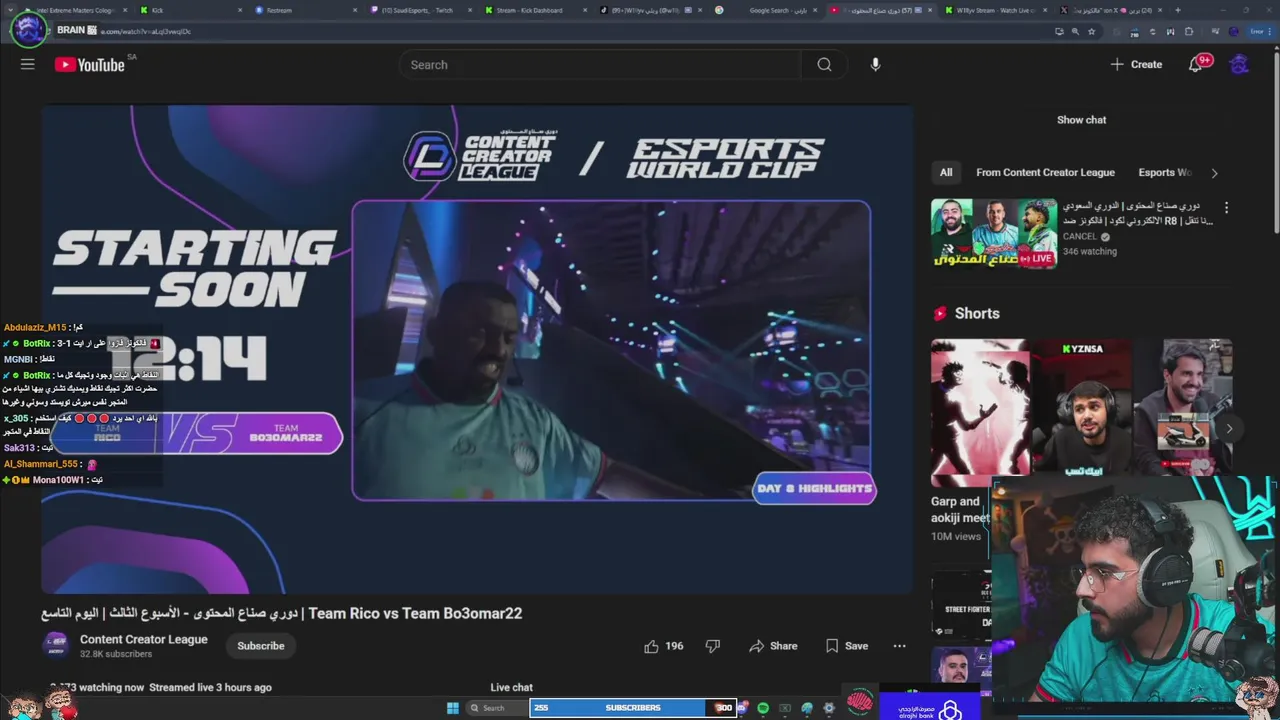Open the YouTube notifications bell

click(x=1196, y=64)
